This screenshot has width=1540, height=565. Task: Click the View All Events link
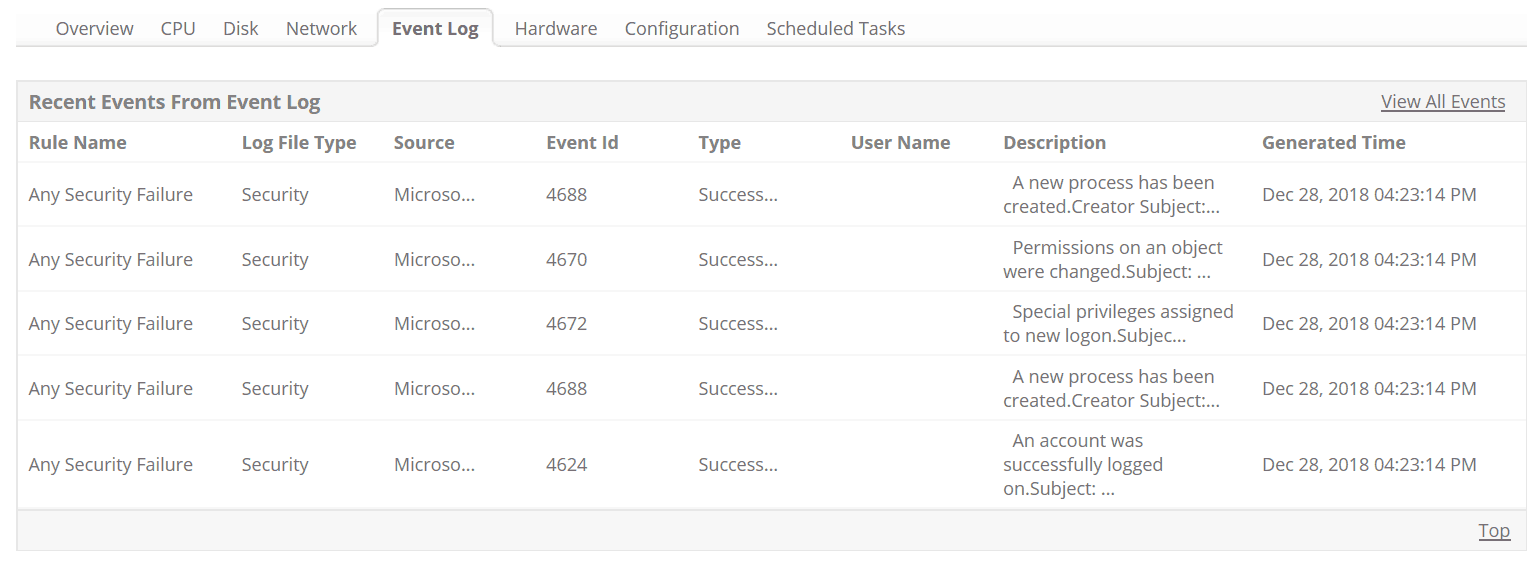pos(1442,102)
